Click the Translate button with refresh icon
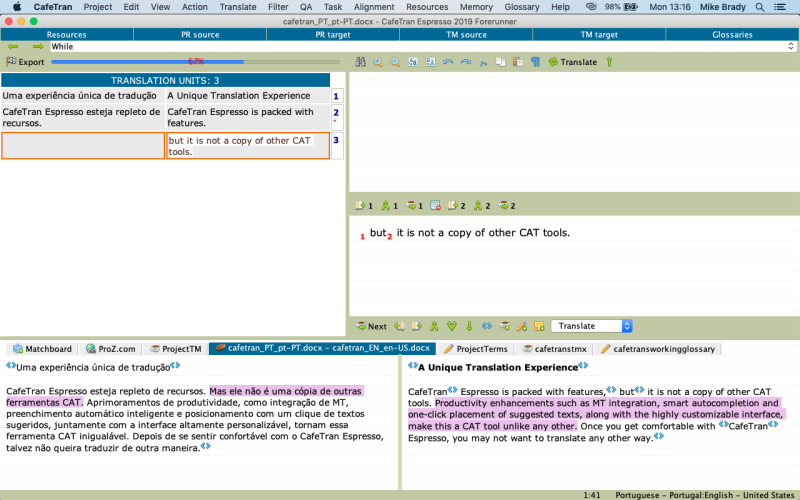The height and width of the screenshot is (500, 800). pos(572,62)
